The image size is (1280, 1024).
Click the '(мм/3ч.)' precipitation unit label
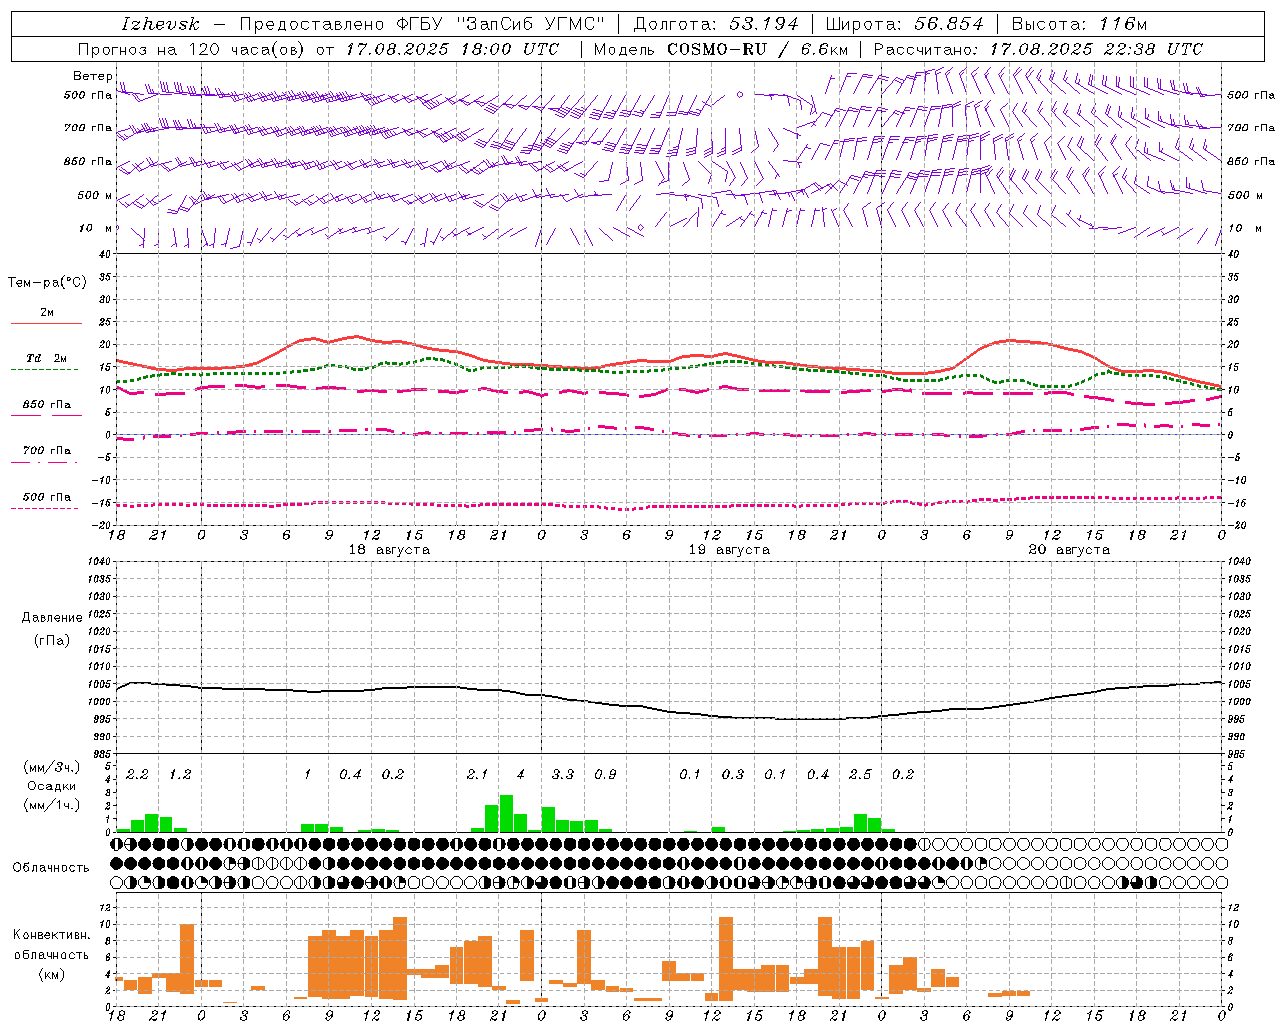pyautogui.click(x=52, y=767)
